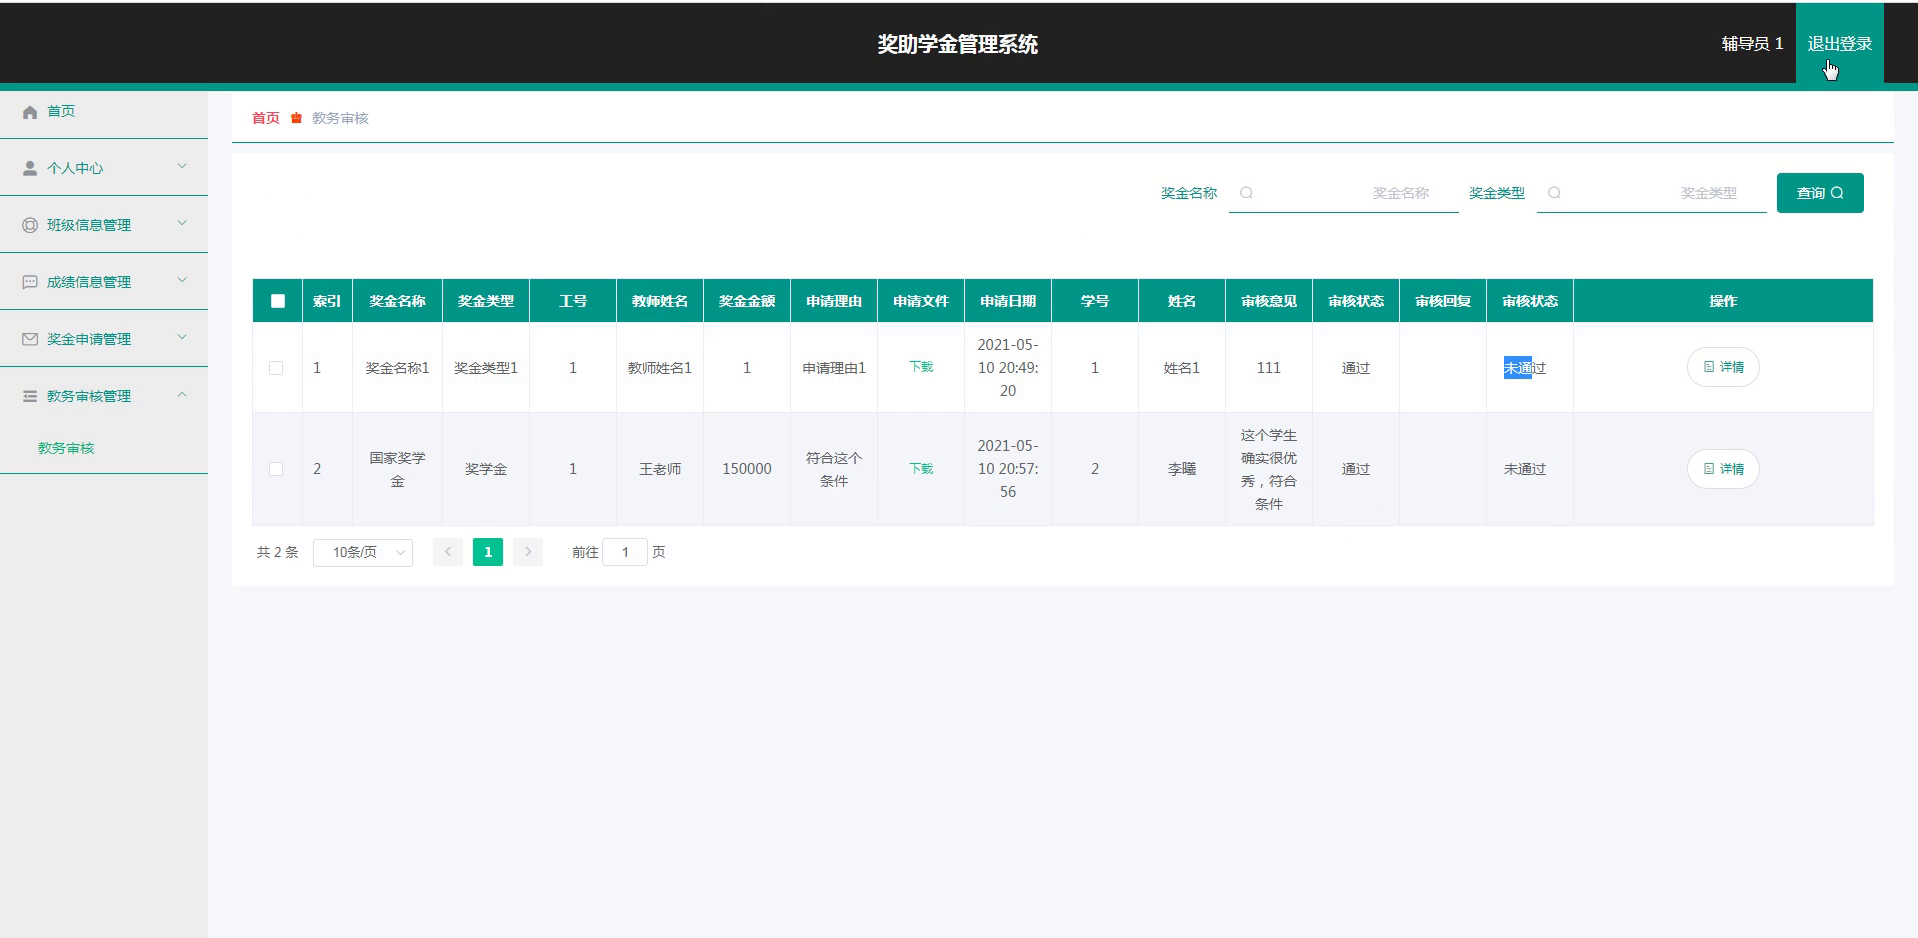Click 符合这个条件 reason cell

coord(834,469)
